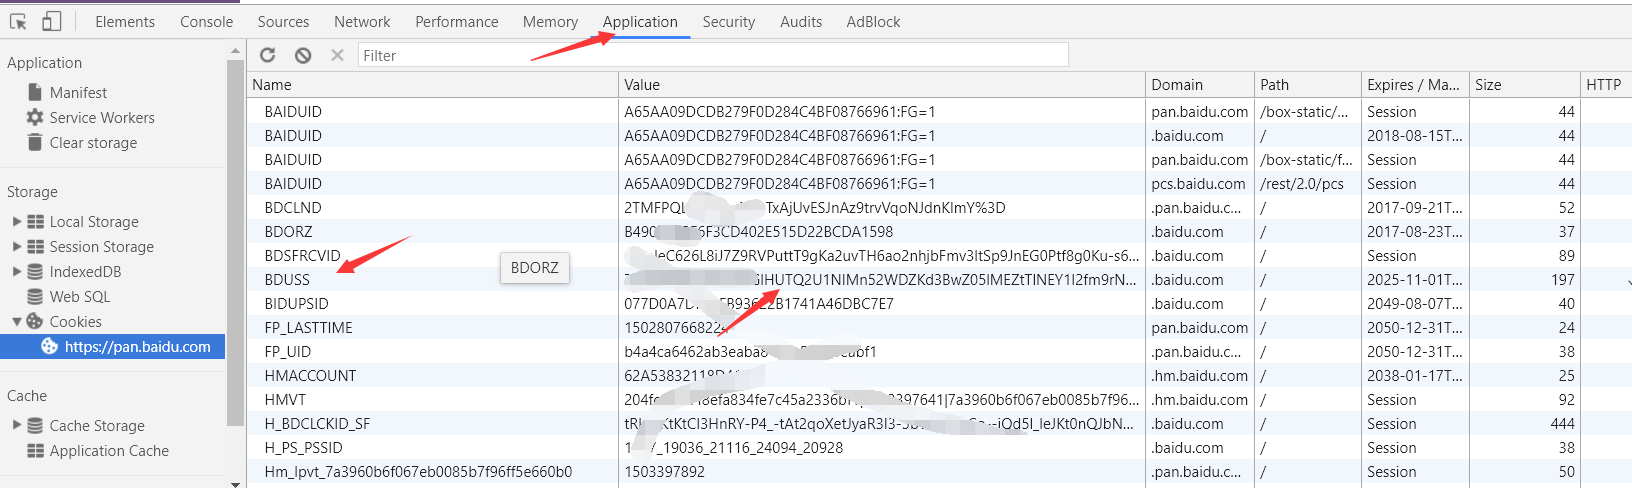Sort by the Expires column header
Viewport: 1632px width, 488px height.
click(x=1415, y=85)
